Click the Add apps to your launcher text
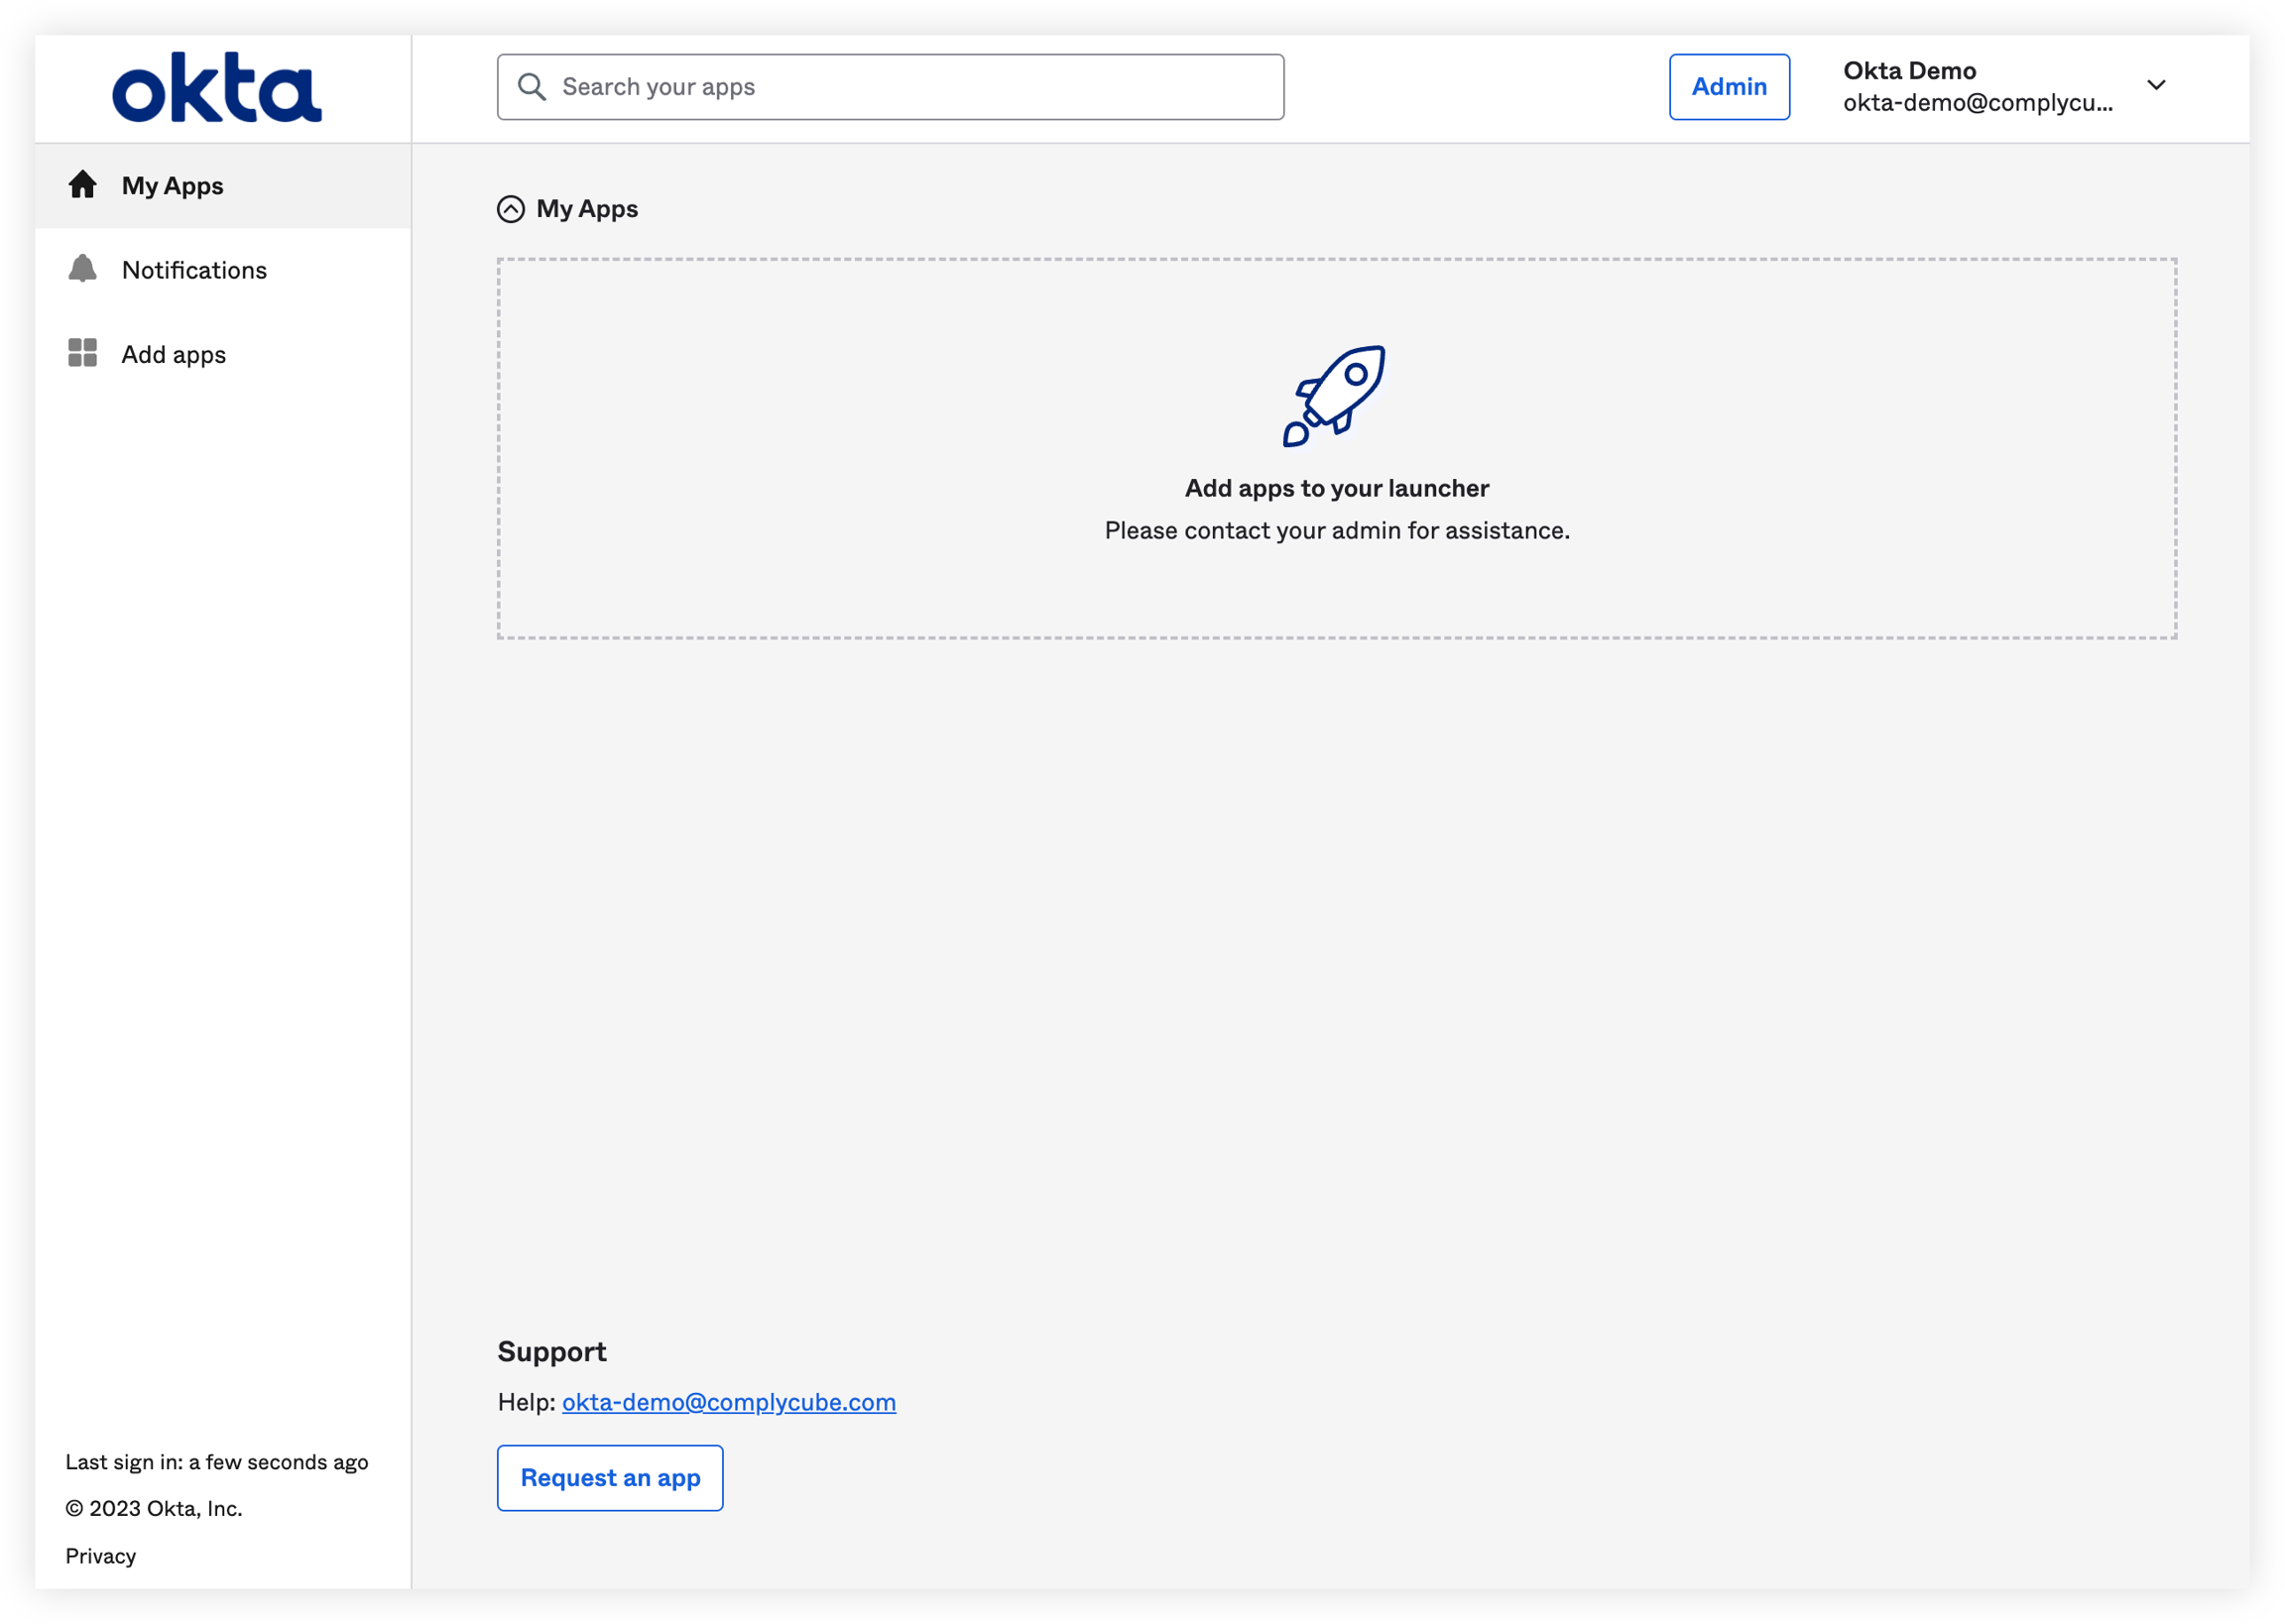This screenshot has width=2285, height=1624. [x=1336, y=488]
